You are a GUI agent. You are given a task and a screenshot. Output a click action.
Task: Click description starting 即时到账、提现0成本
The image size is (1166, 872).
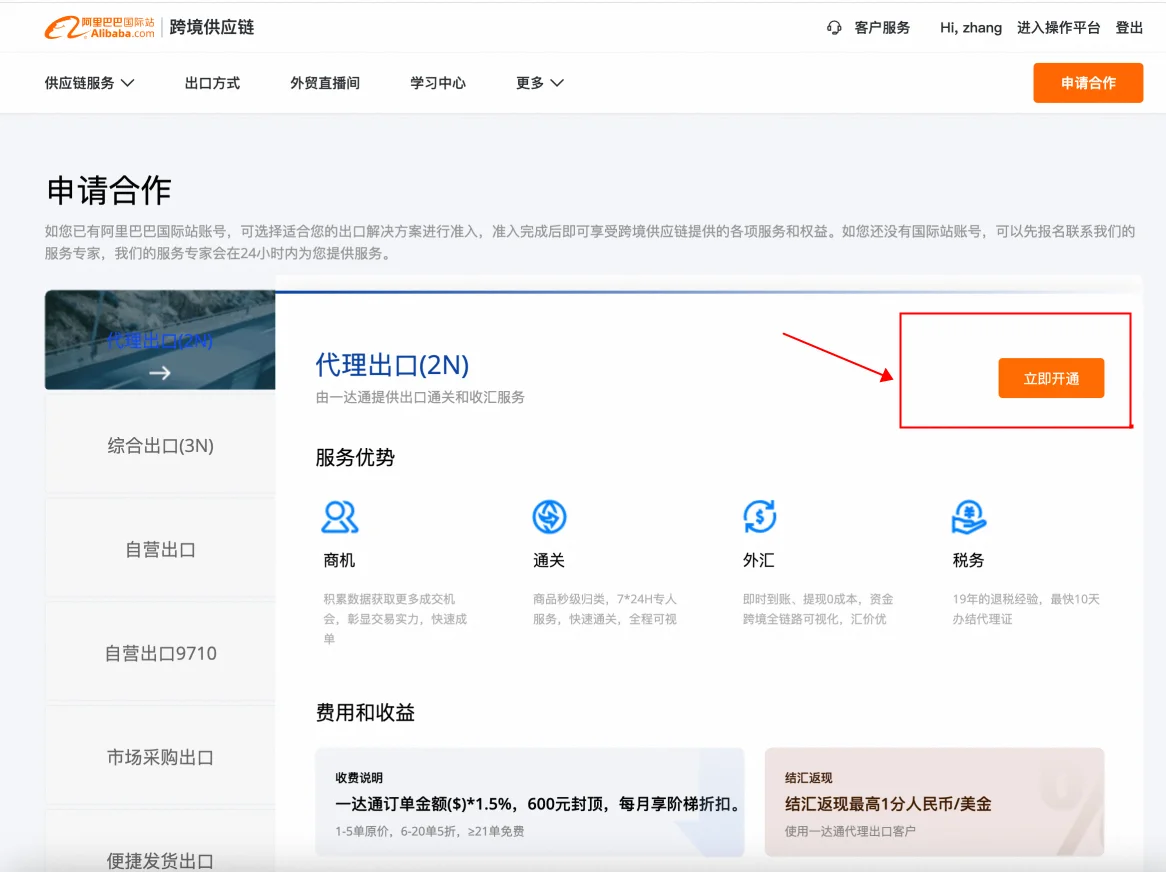[x=818, y=609]
